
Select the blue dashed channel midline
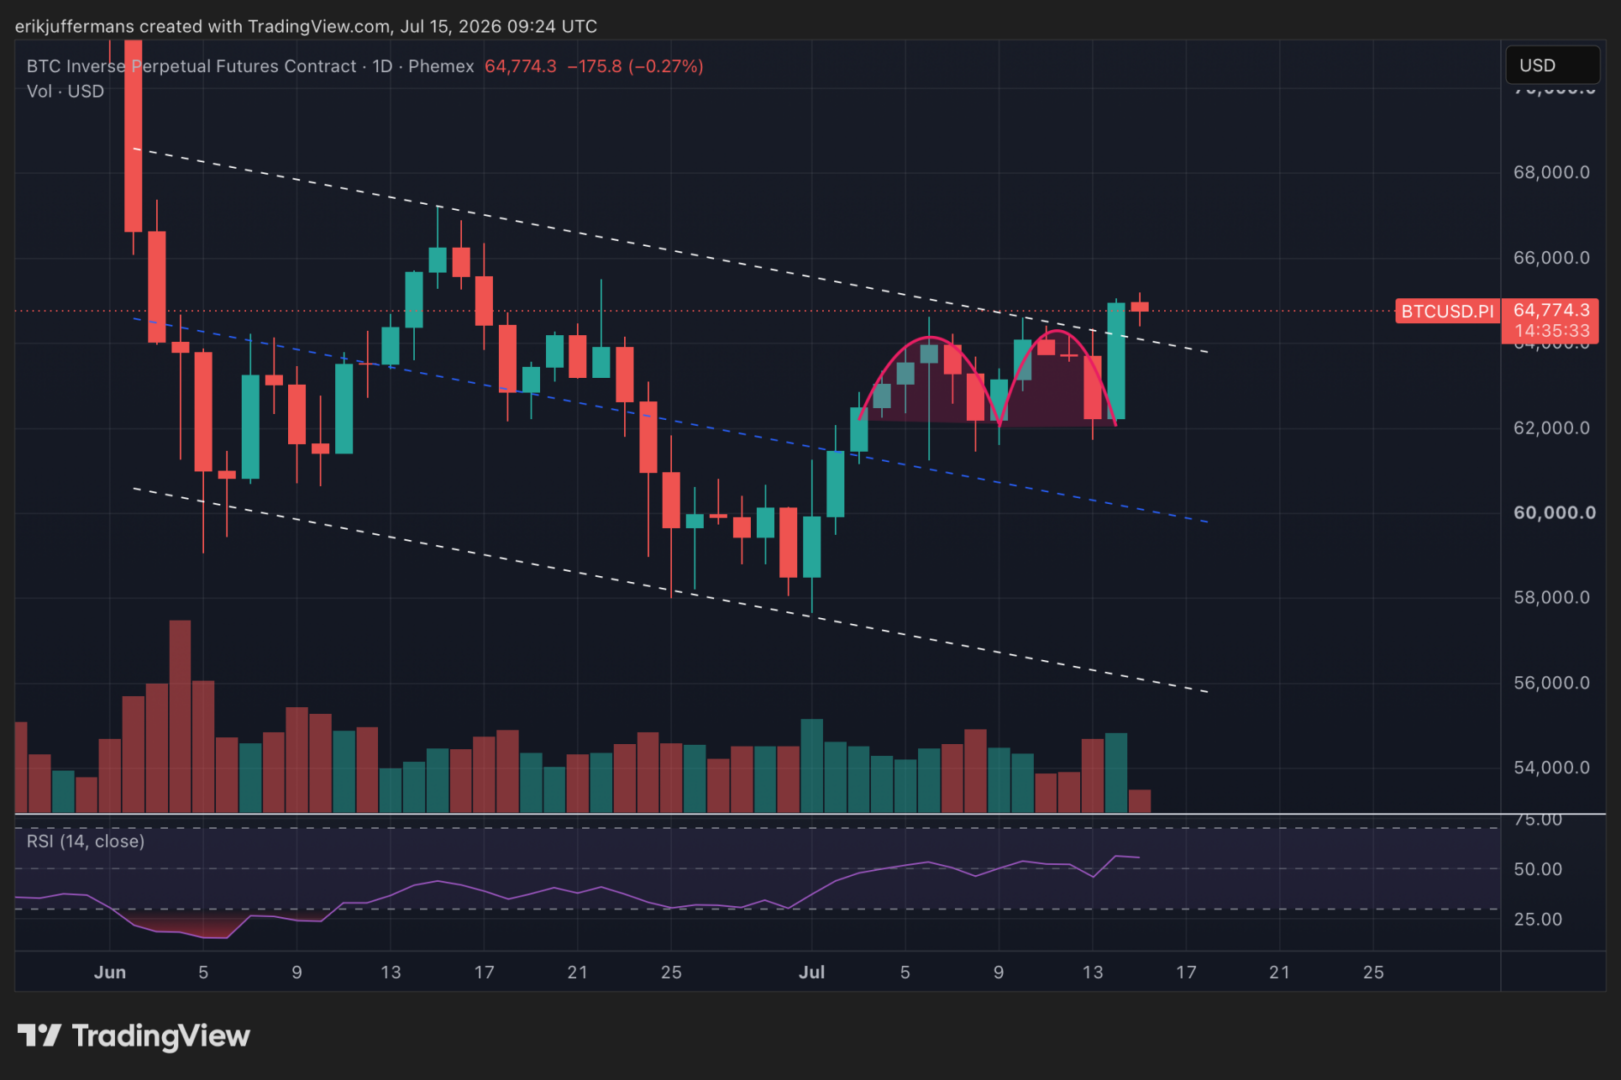pos(670,420)
